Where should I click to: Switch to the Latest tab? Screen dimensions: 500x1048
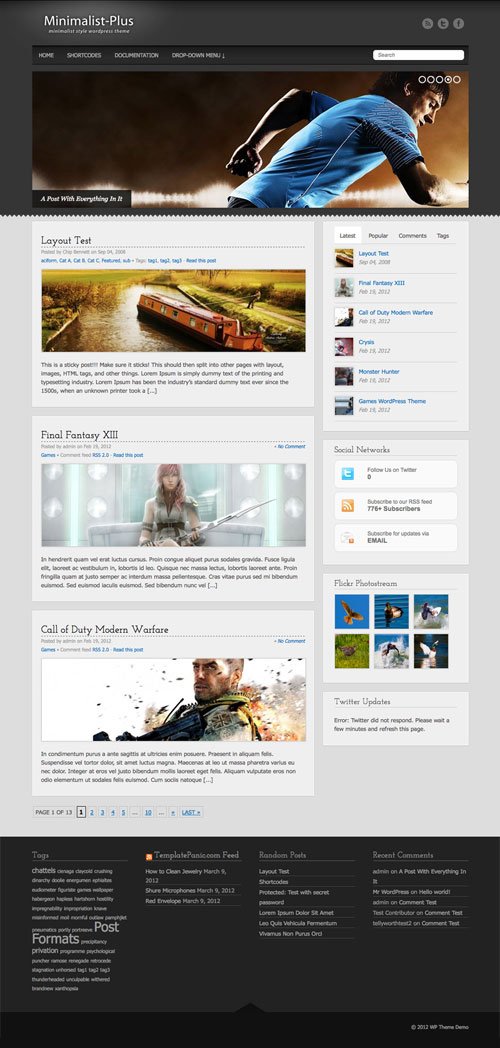[348, 236]
